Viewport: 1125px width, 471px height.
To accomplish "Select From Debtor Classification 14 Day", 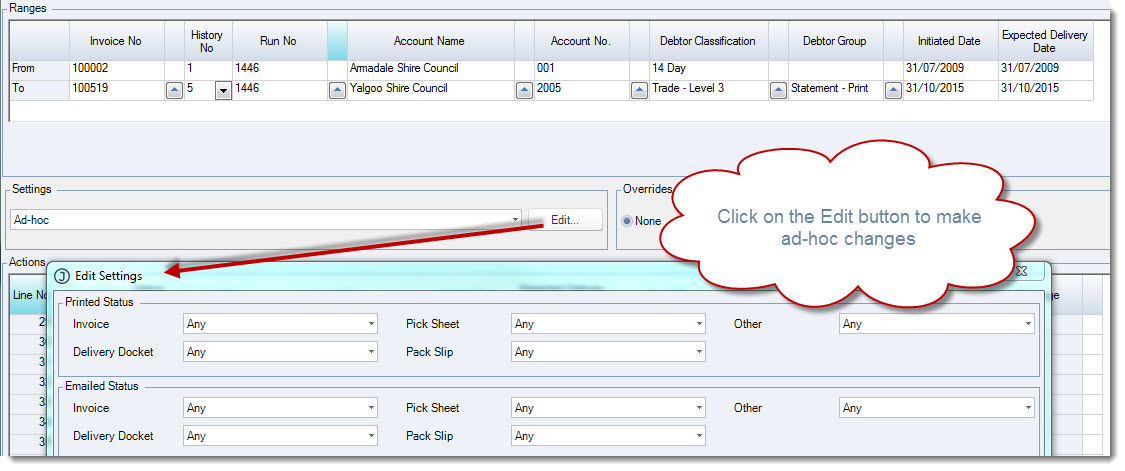I will point(707,69).
